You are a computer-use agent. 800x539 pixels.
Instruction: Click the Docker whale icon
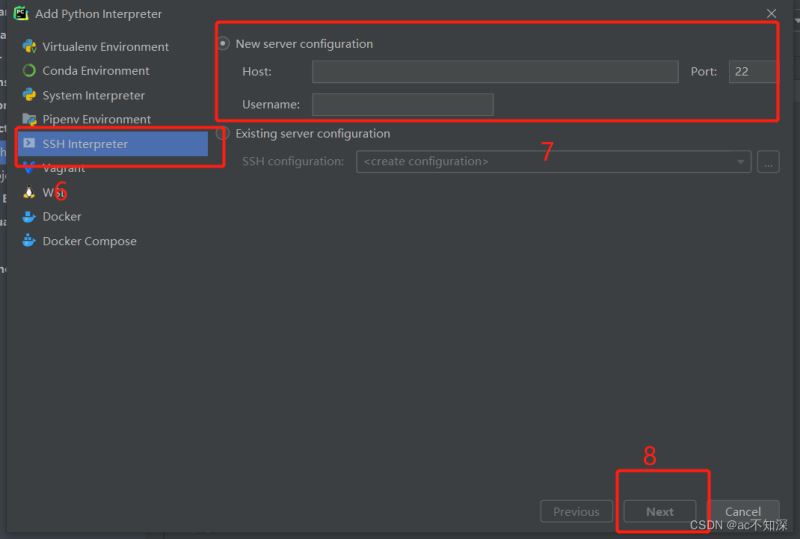tap(29, 216)
